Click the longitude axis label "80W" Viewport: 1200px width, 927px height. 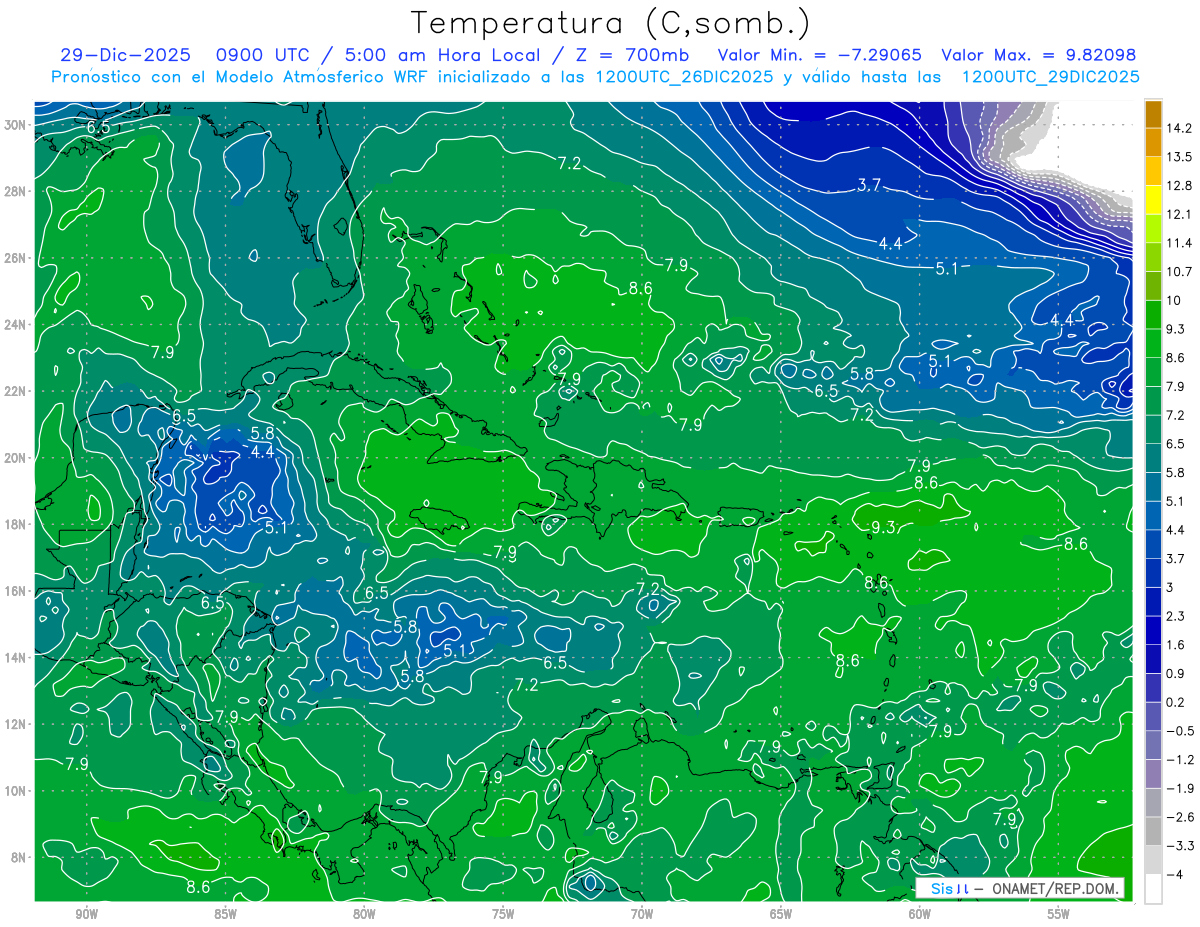[364, 914]
